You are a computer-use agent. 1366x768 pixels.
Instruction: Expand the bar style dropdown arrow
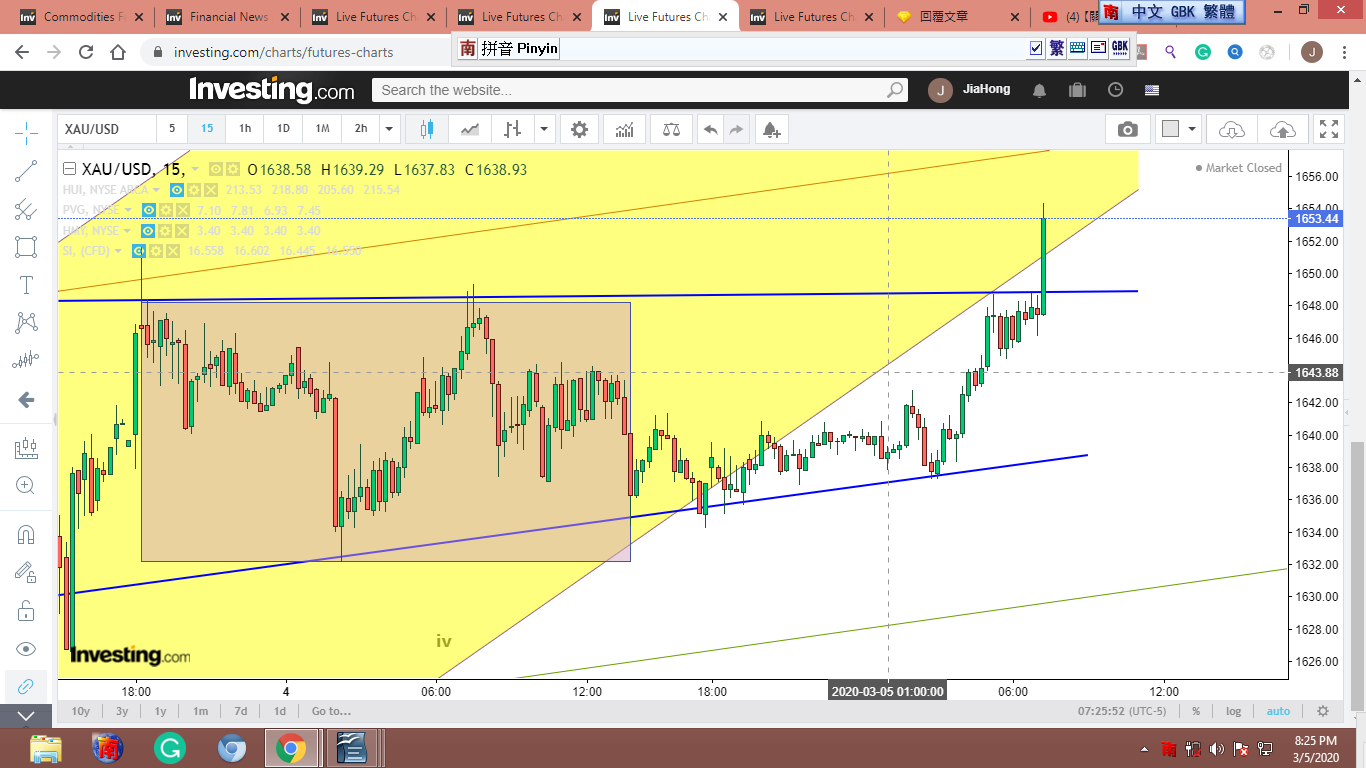point(544,129)
